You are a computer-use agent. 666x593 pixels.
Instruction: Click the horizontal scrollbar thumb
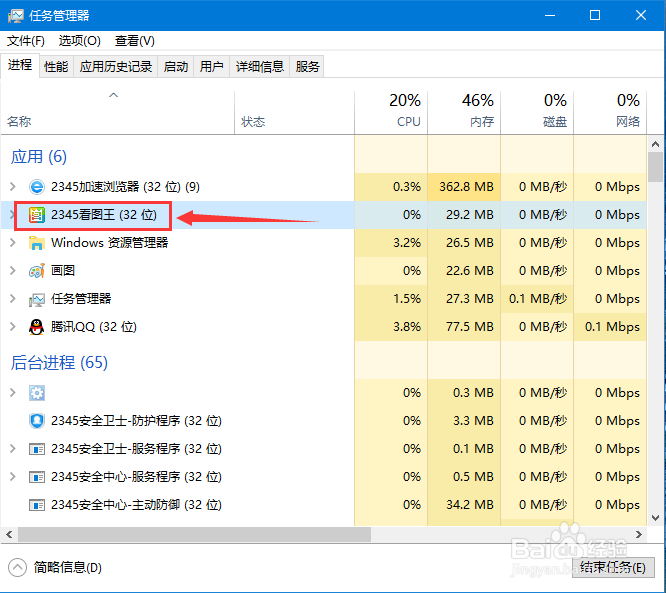coord(194,534)
